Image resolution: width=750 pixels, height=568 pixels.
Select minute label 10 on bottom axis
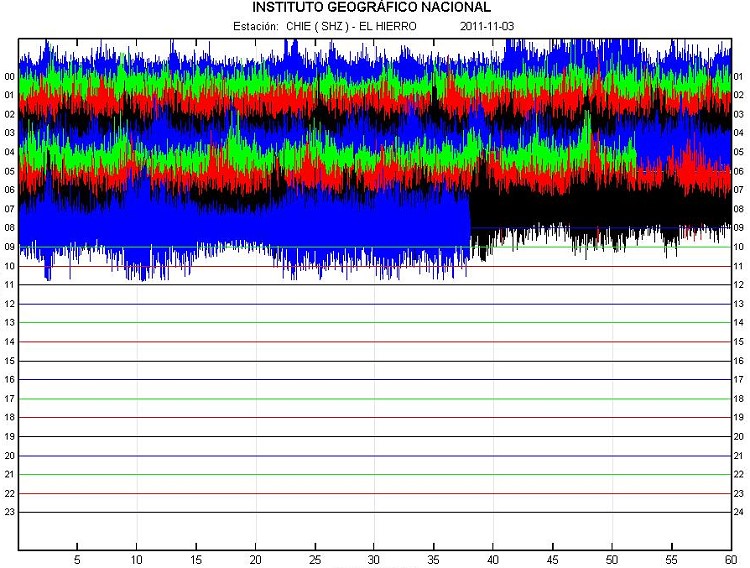click(x=136, y=559)
